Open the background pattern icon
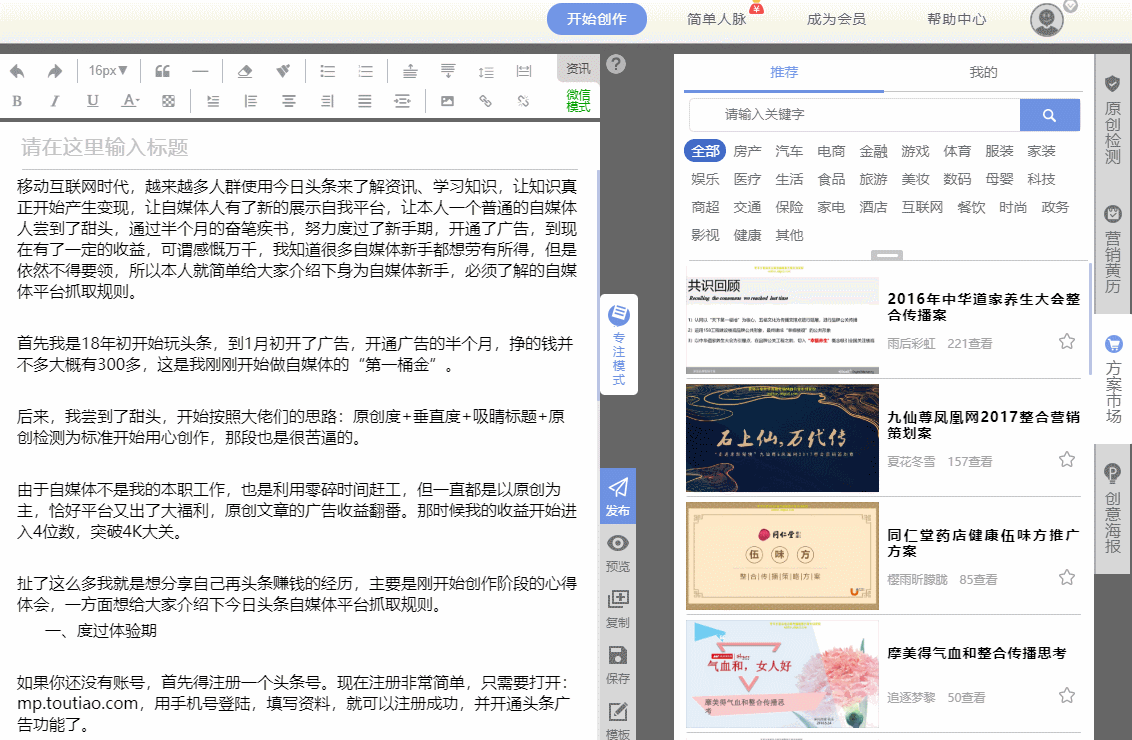The height and width of the screenshot is (740, 1132). click(168, 101)
